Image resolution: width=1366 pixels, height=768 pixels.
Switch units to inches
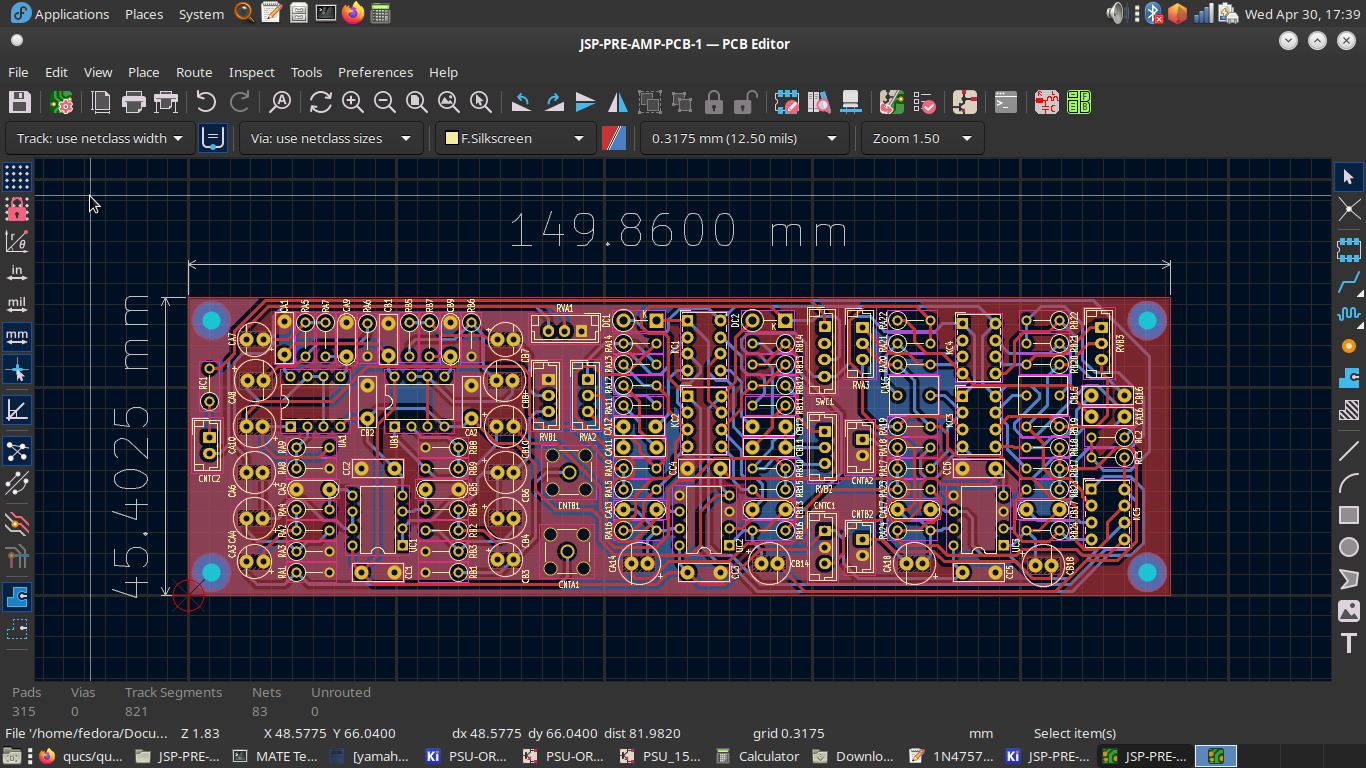[17, 273]
